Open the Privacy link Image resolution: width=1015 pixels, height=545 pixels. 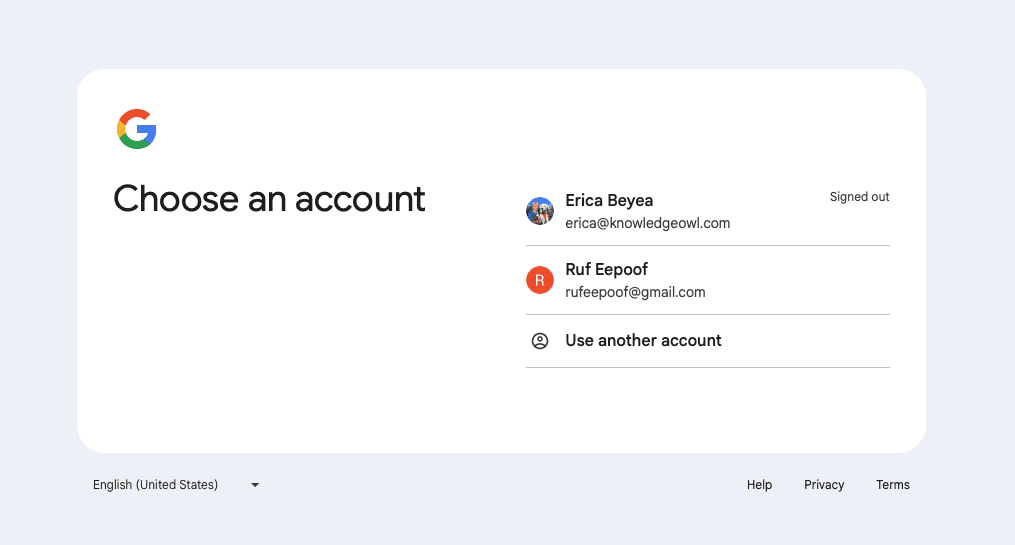click(x=824, y=485)
